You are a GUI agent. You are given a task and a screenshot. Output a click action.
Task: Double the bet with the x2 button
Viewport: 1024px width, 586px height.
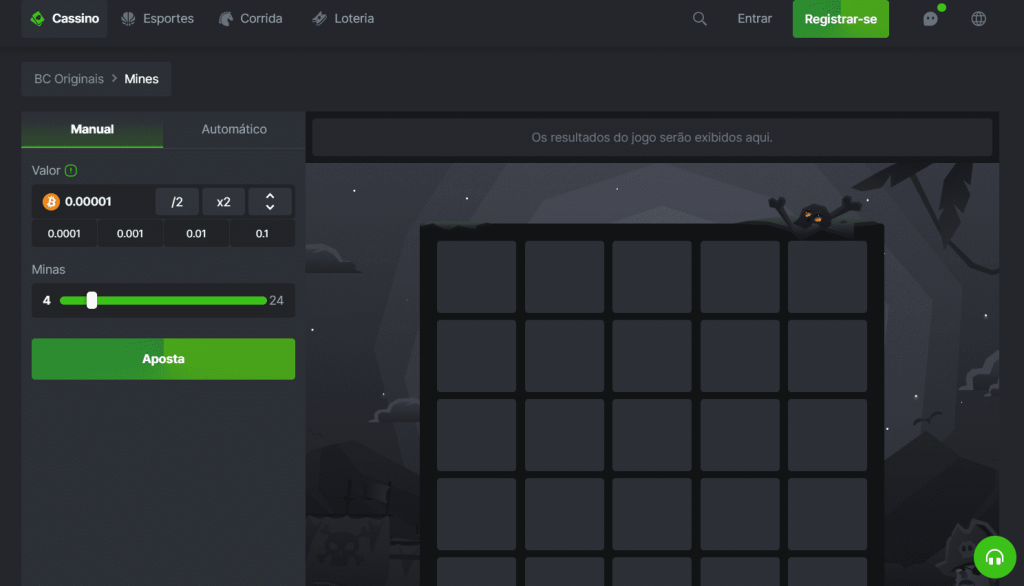pyautogui.click(x=222, y=201)
